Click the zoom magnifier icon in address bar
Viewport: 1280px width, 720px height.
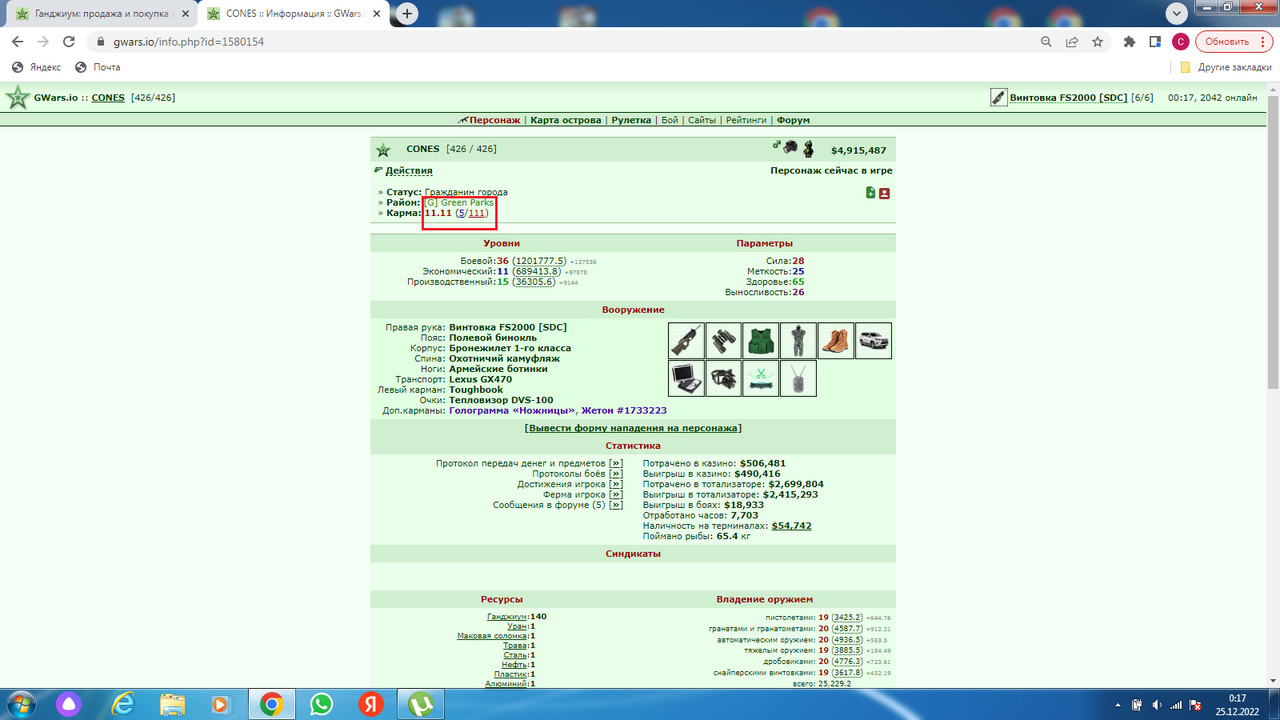[x=1046, y=42]
